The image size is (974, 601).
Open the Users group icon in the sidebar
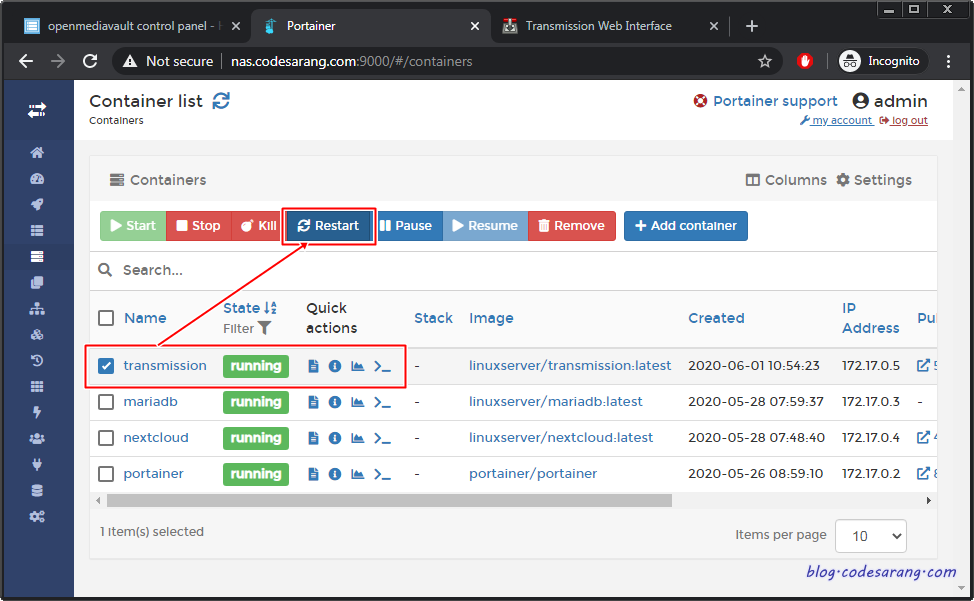tap(37, 438)
